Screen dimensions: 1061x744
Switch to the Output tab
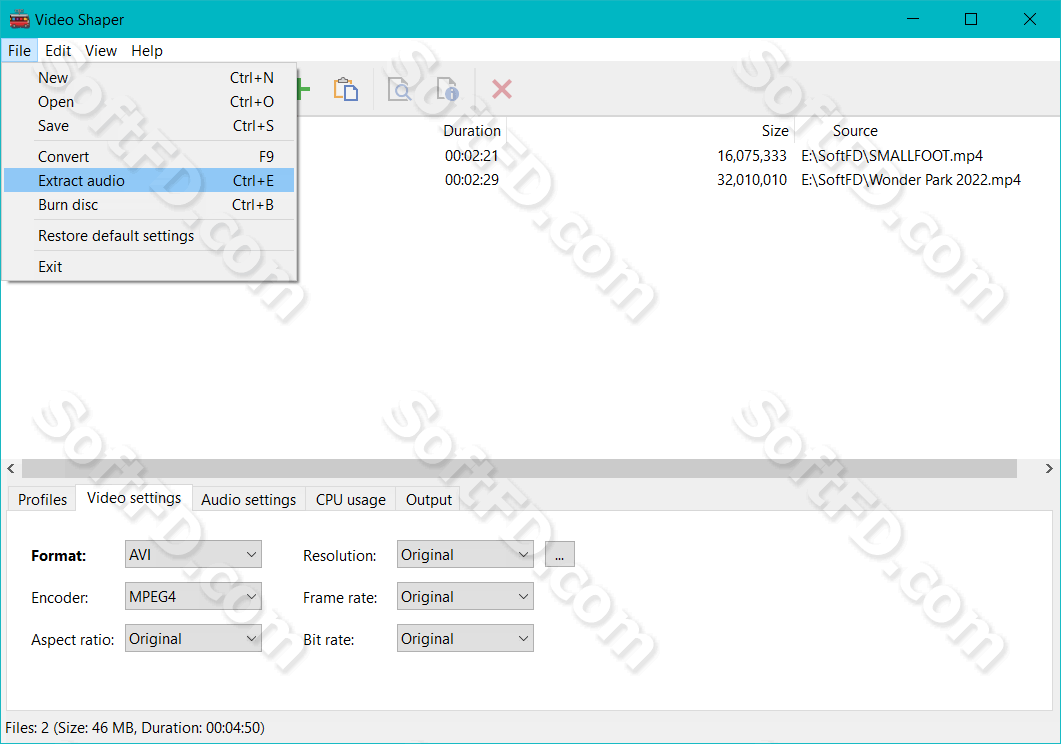(428, 499)
